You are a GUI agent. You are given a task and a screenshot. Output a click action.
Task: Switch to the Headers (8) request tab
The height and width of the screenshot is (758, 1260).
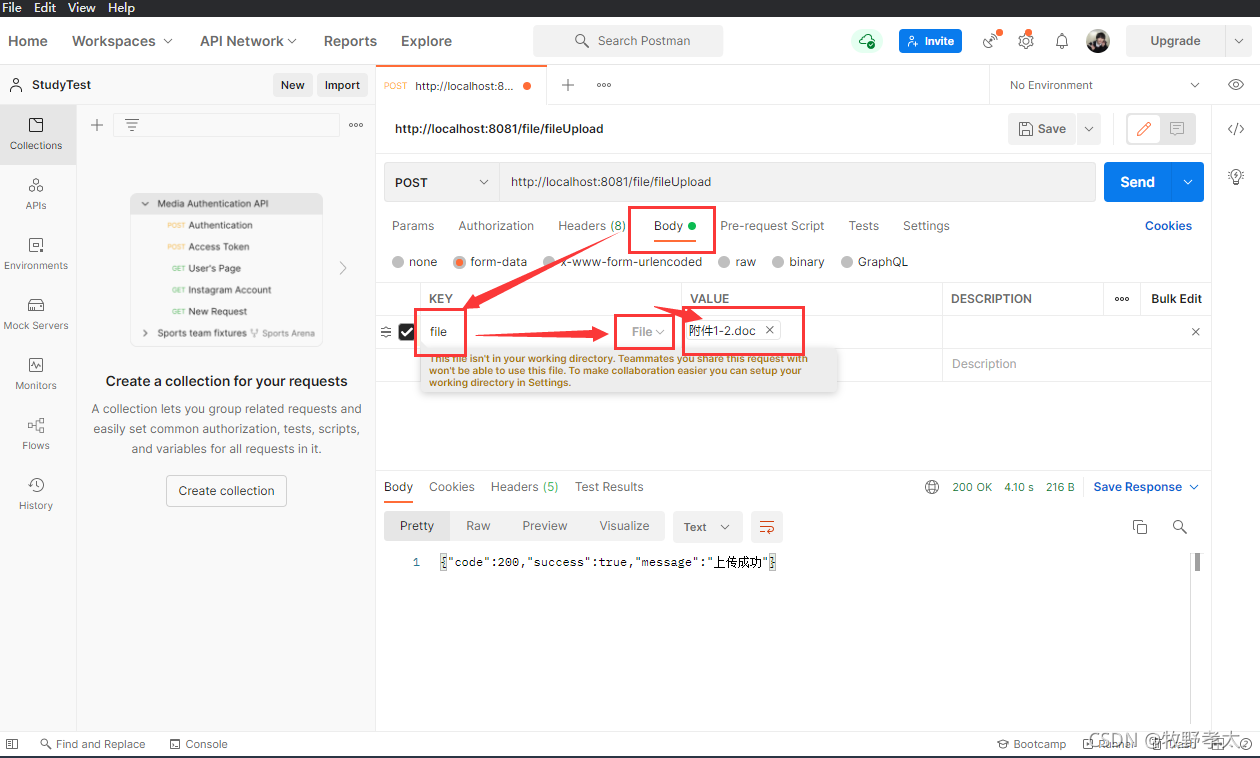pos(592,226)
